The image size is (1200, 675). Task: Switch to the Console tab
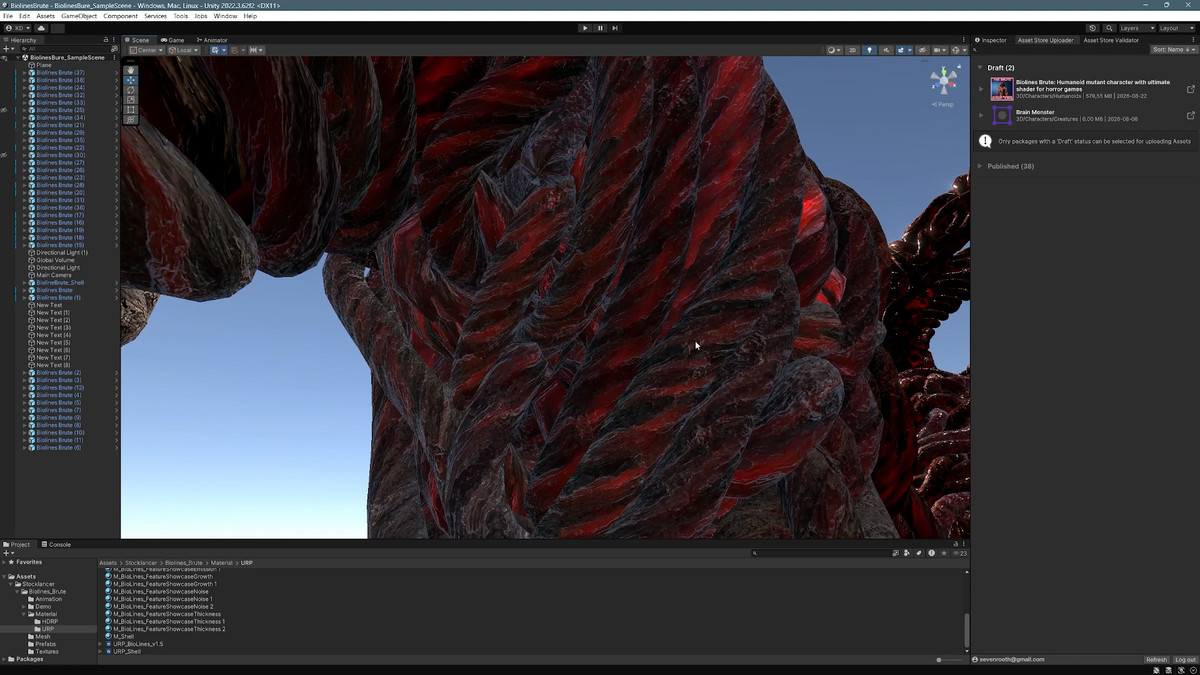click(56, 545)
